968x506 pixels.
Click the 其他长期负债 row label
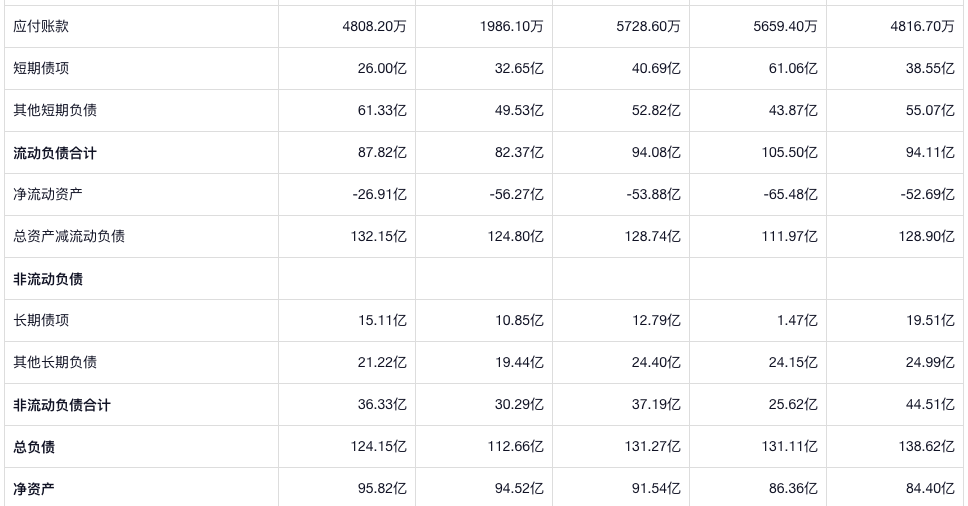[x=55, y=362]
